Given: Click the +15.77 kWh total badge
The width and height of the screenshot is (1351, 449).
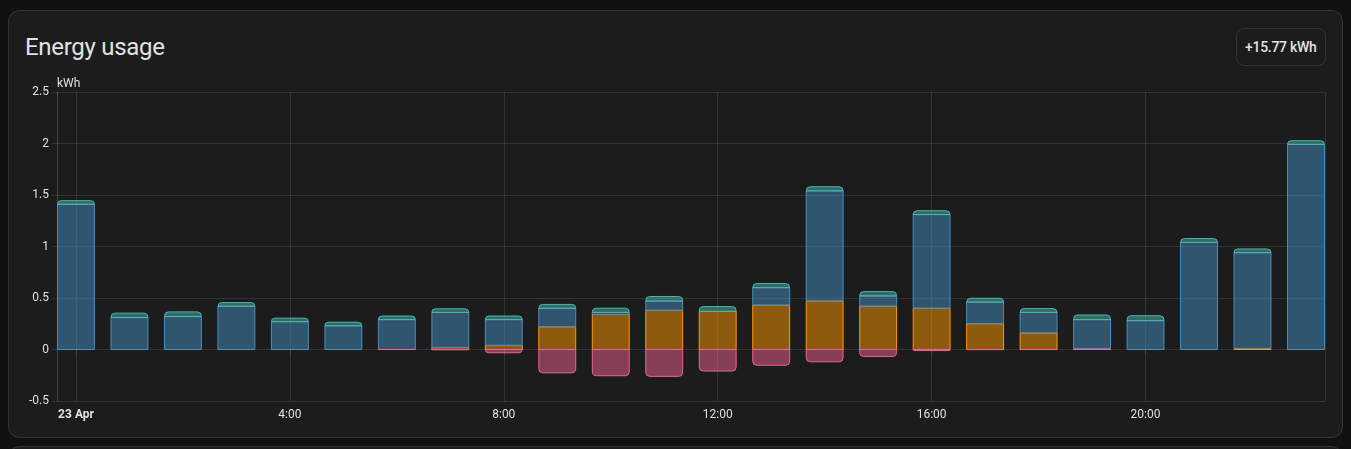Looking at the screenshot, I should coord(1280,47).
